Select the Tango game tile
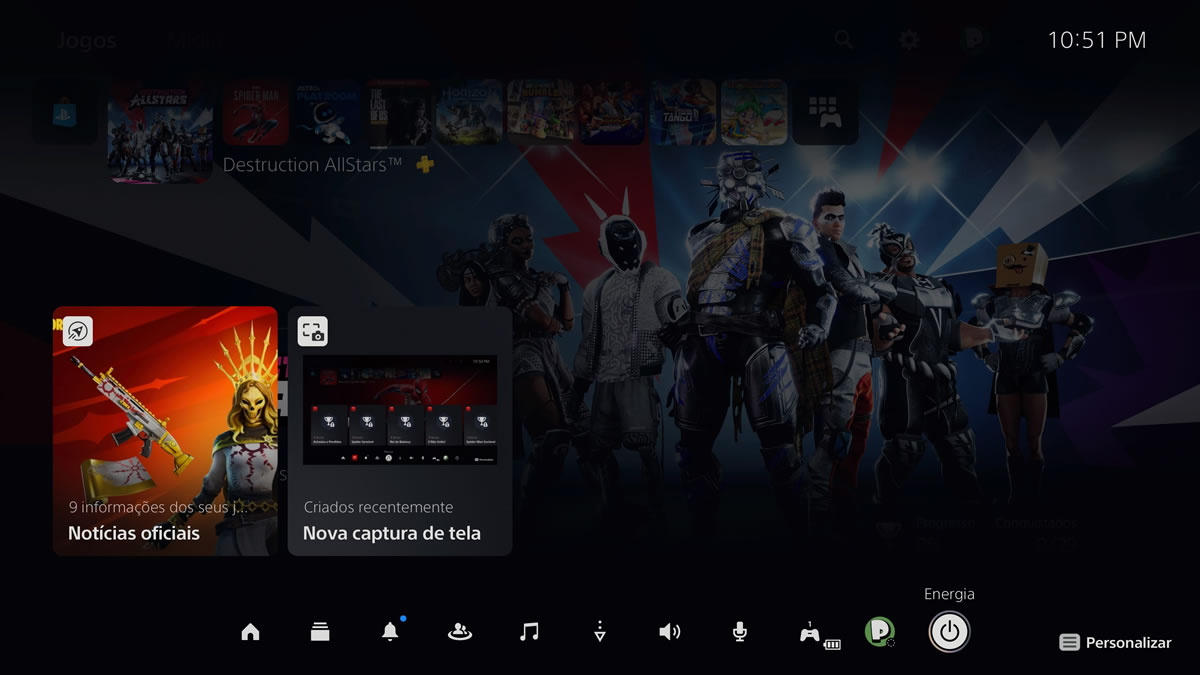Image resolution: width=1200 pixels, height=675 pixels. (x=683, y=112)
